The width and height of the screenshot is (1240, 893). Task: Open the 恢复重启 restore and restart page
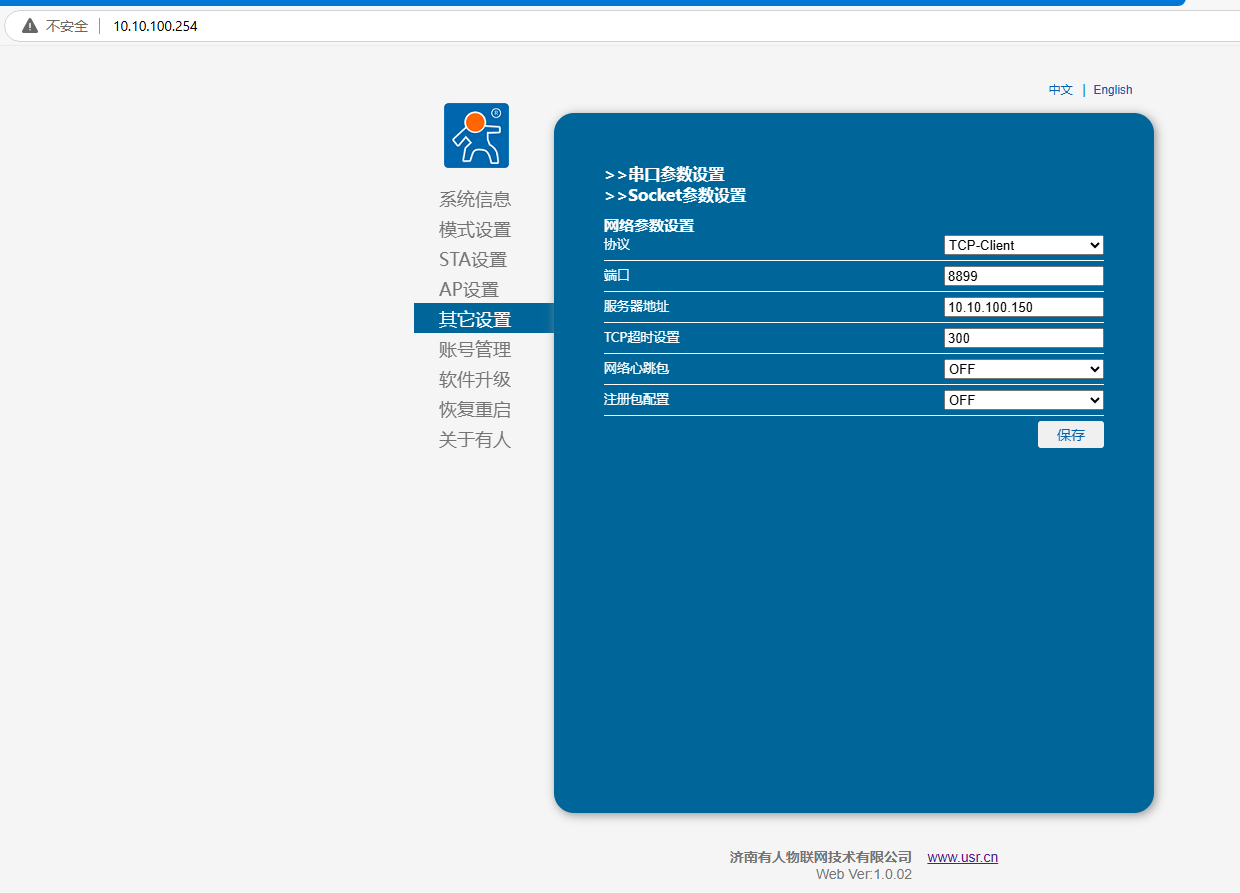tap(475, 410)
